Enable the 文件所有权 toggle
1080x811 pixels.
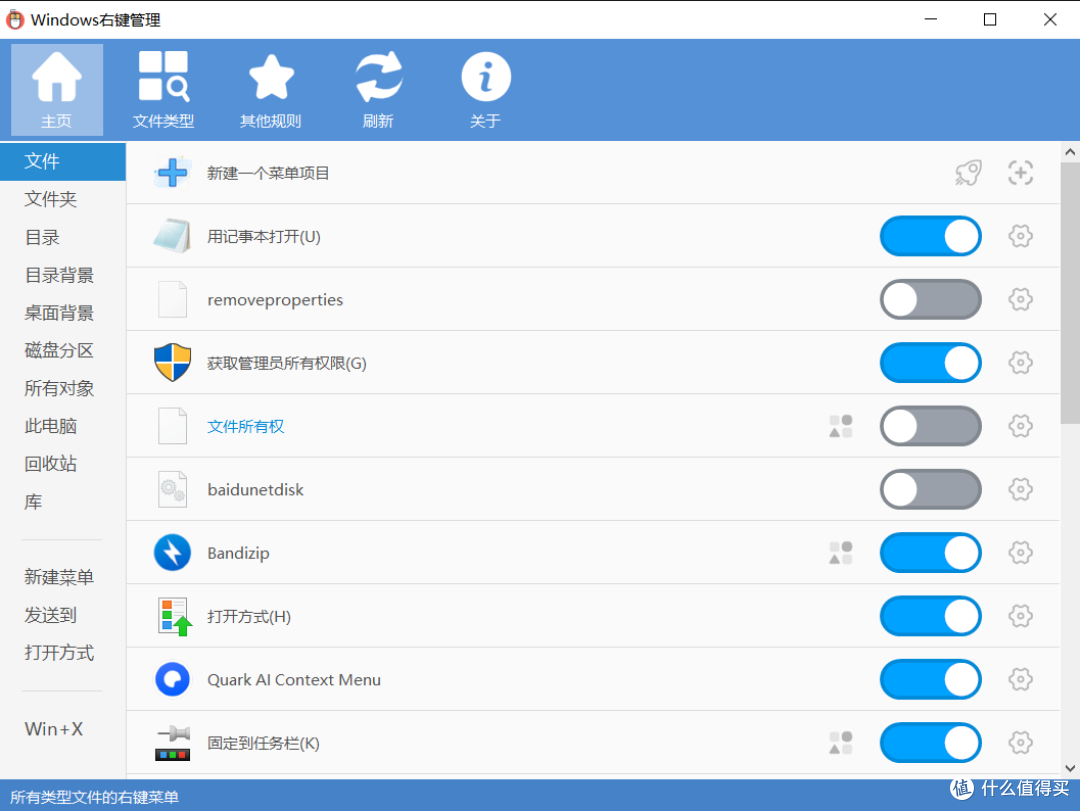click(931, 426)
